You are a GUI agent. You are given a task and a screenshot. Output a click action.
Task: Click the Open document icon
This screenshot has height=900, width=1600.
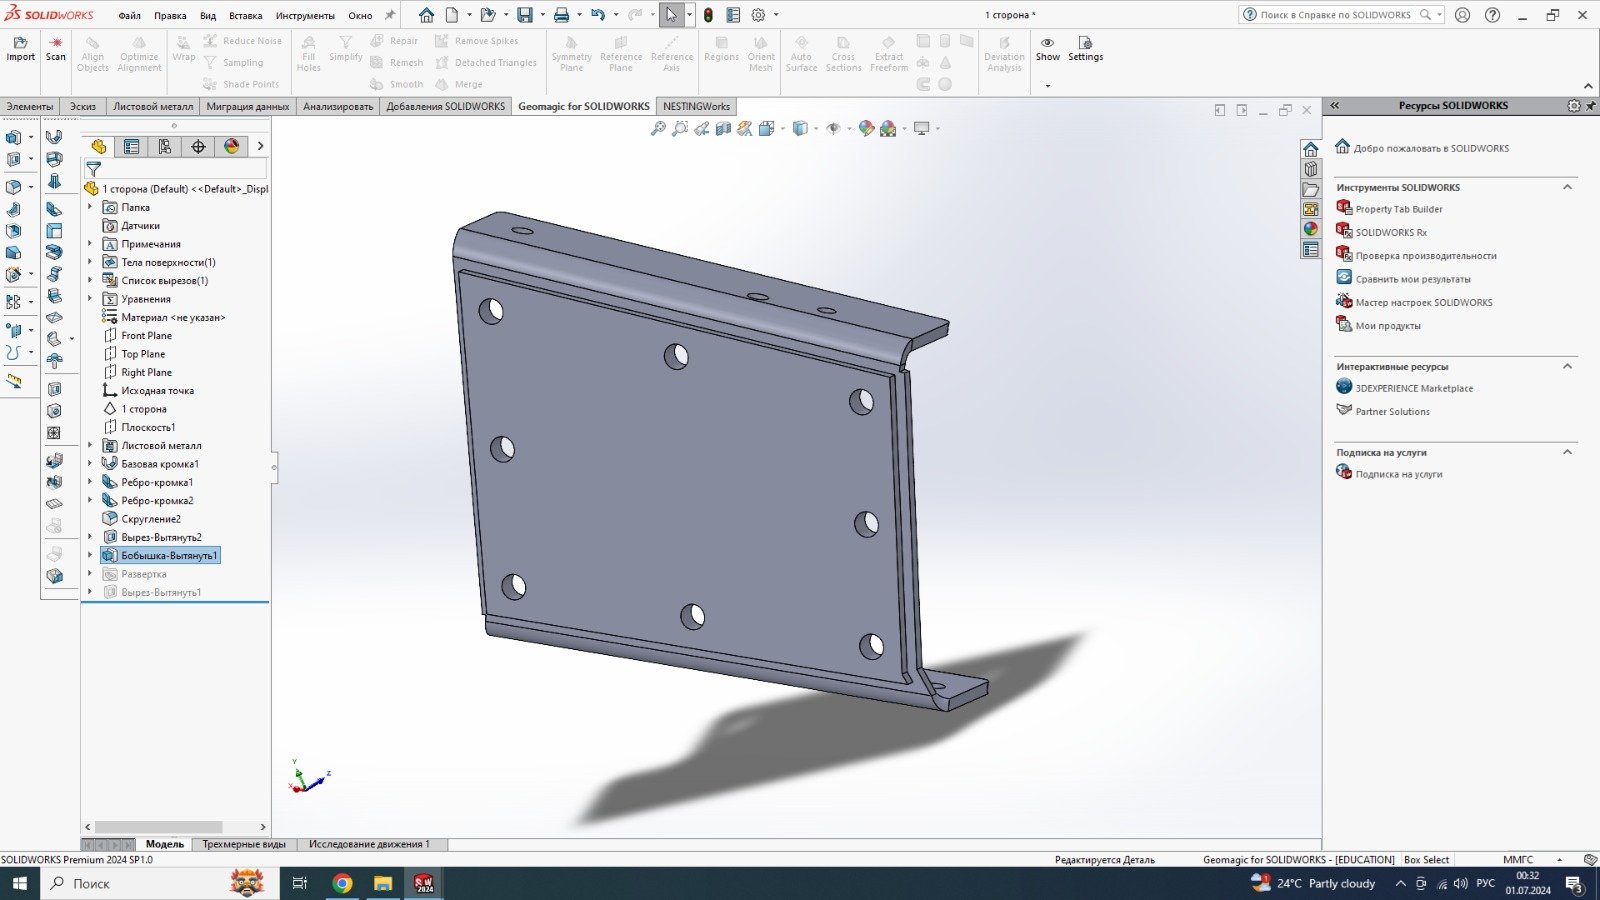pyautogui.click(x=488, y=15)
